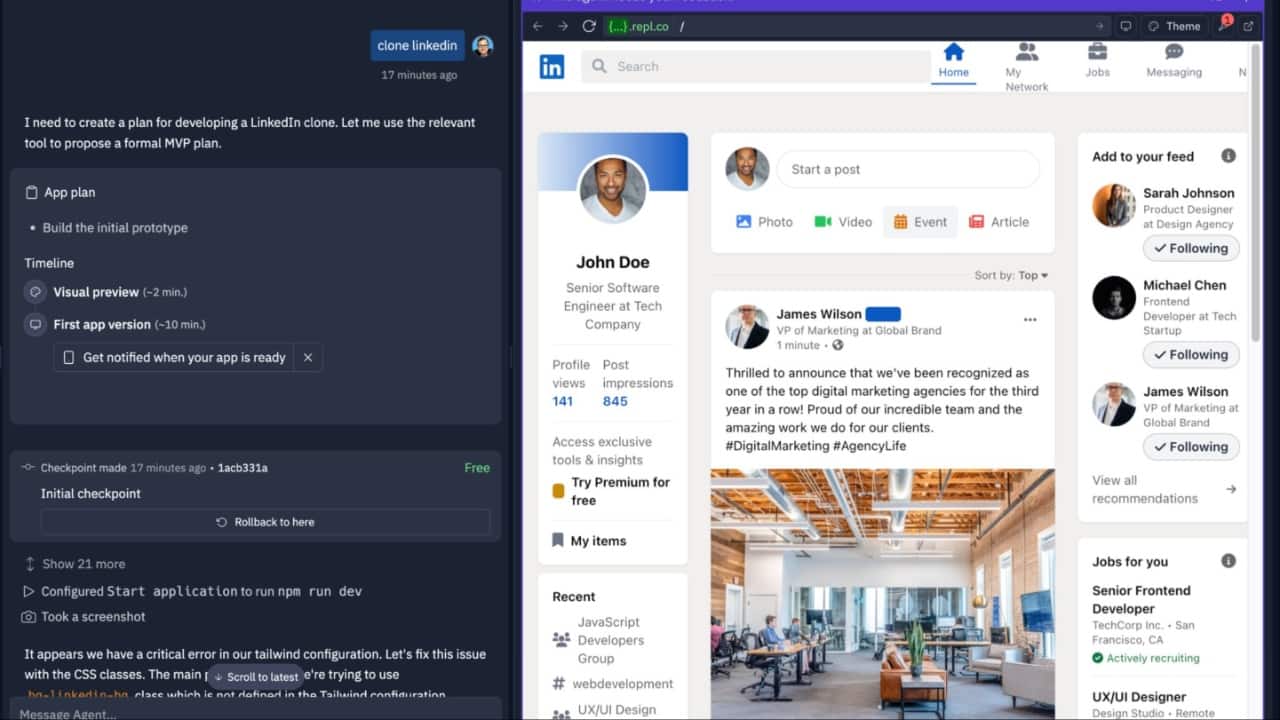
Task: Click the Configured Start application entry
Action: click(193, 591)
